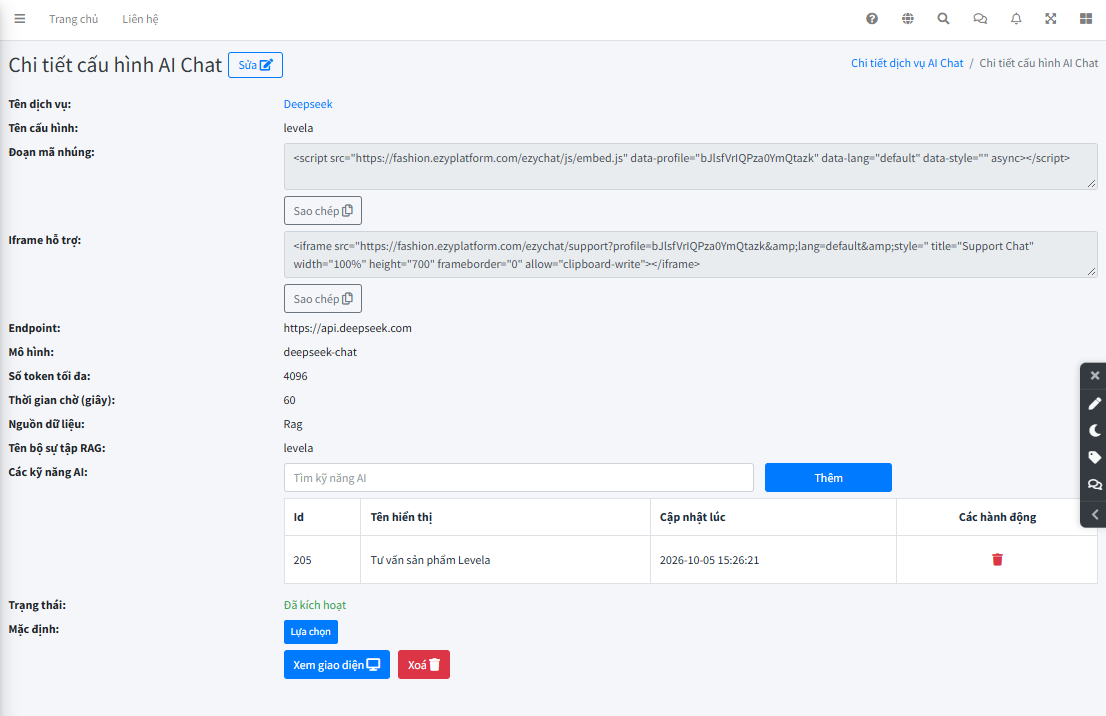Open the grid apps icon
Viewport: 1106px width, 716px height.
1086,19
